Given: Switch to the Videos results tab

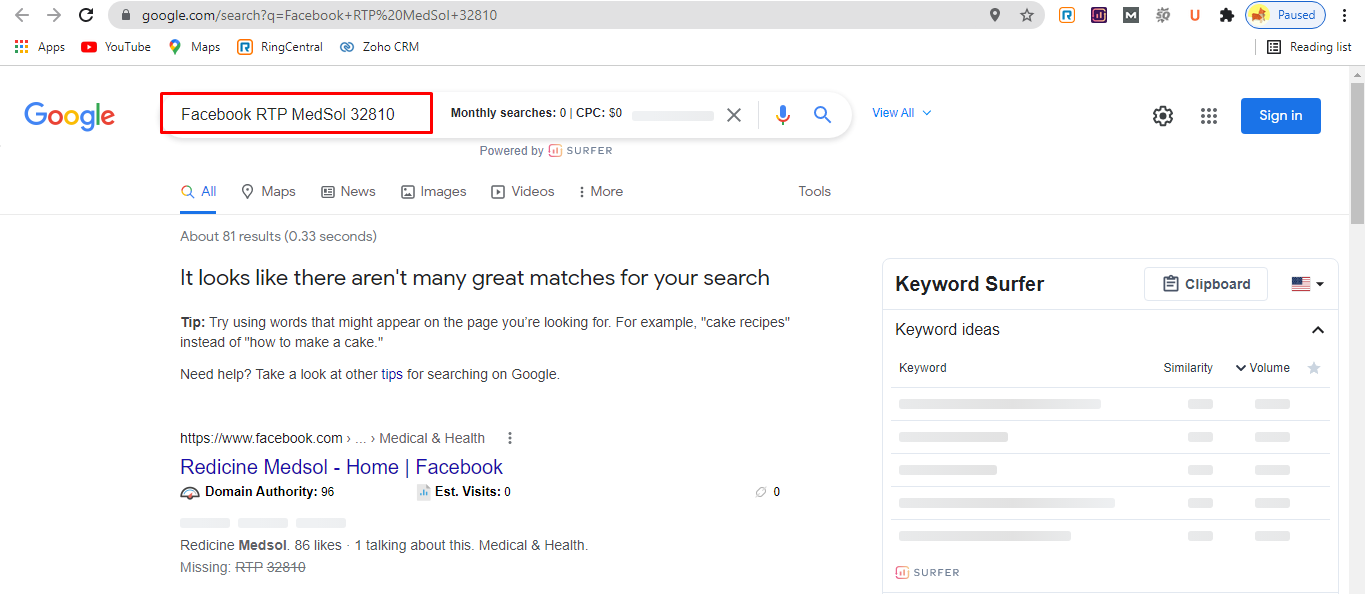Looking at the screenshot, I should point(523,192).
